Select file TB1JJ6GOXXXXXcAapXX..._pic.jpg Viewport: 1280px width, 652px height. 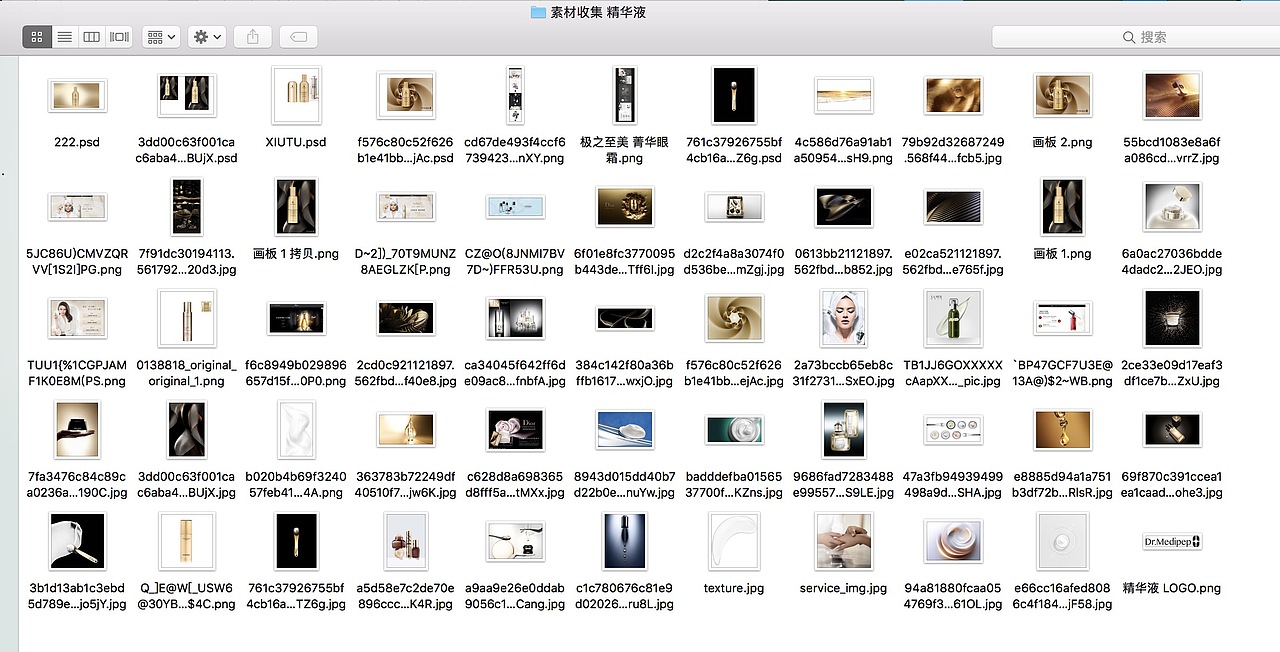tap(953, 319)
